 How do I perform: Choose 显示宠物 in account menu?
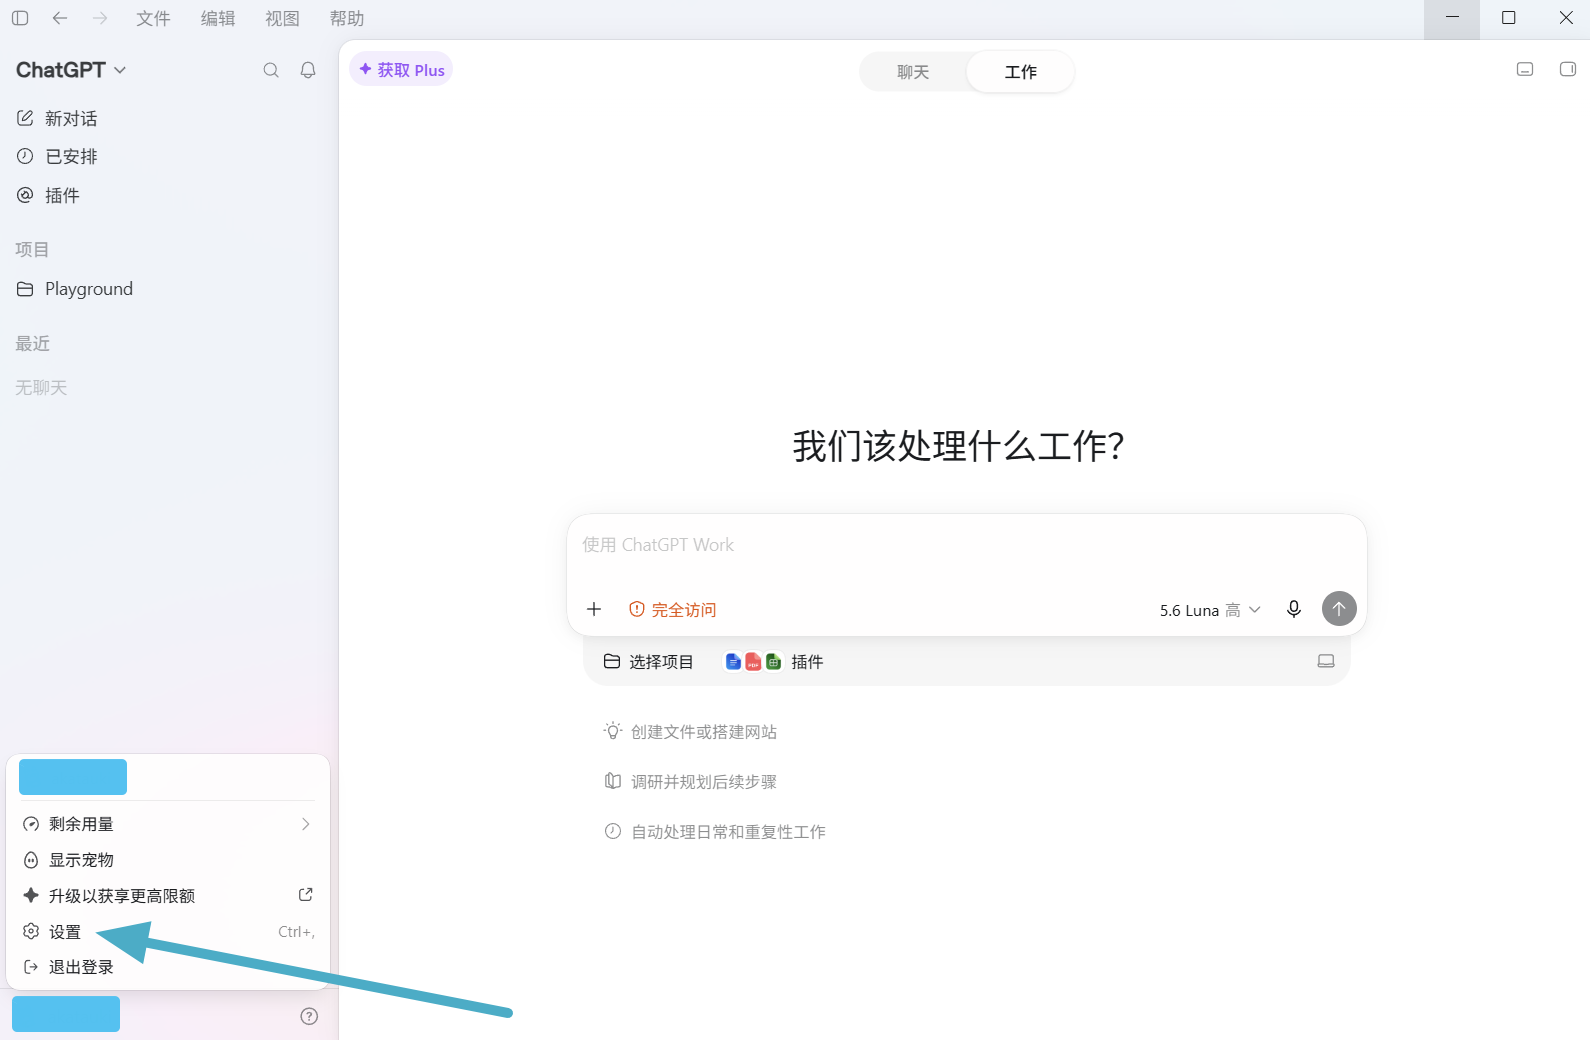[168, 860]
